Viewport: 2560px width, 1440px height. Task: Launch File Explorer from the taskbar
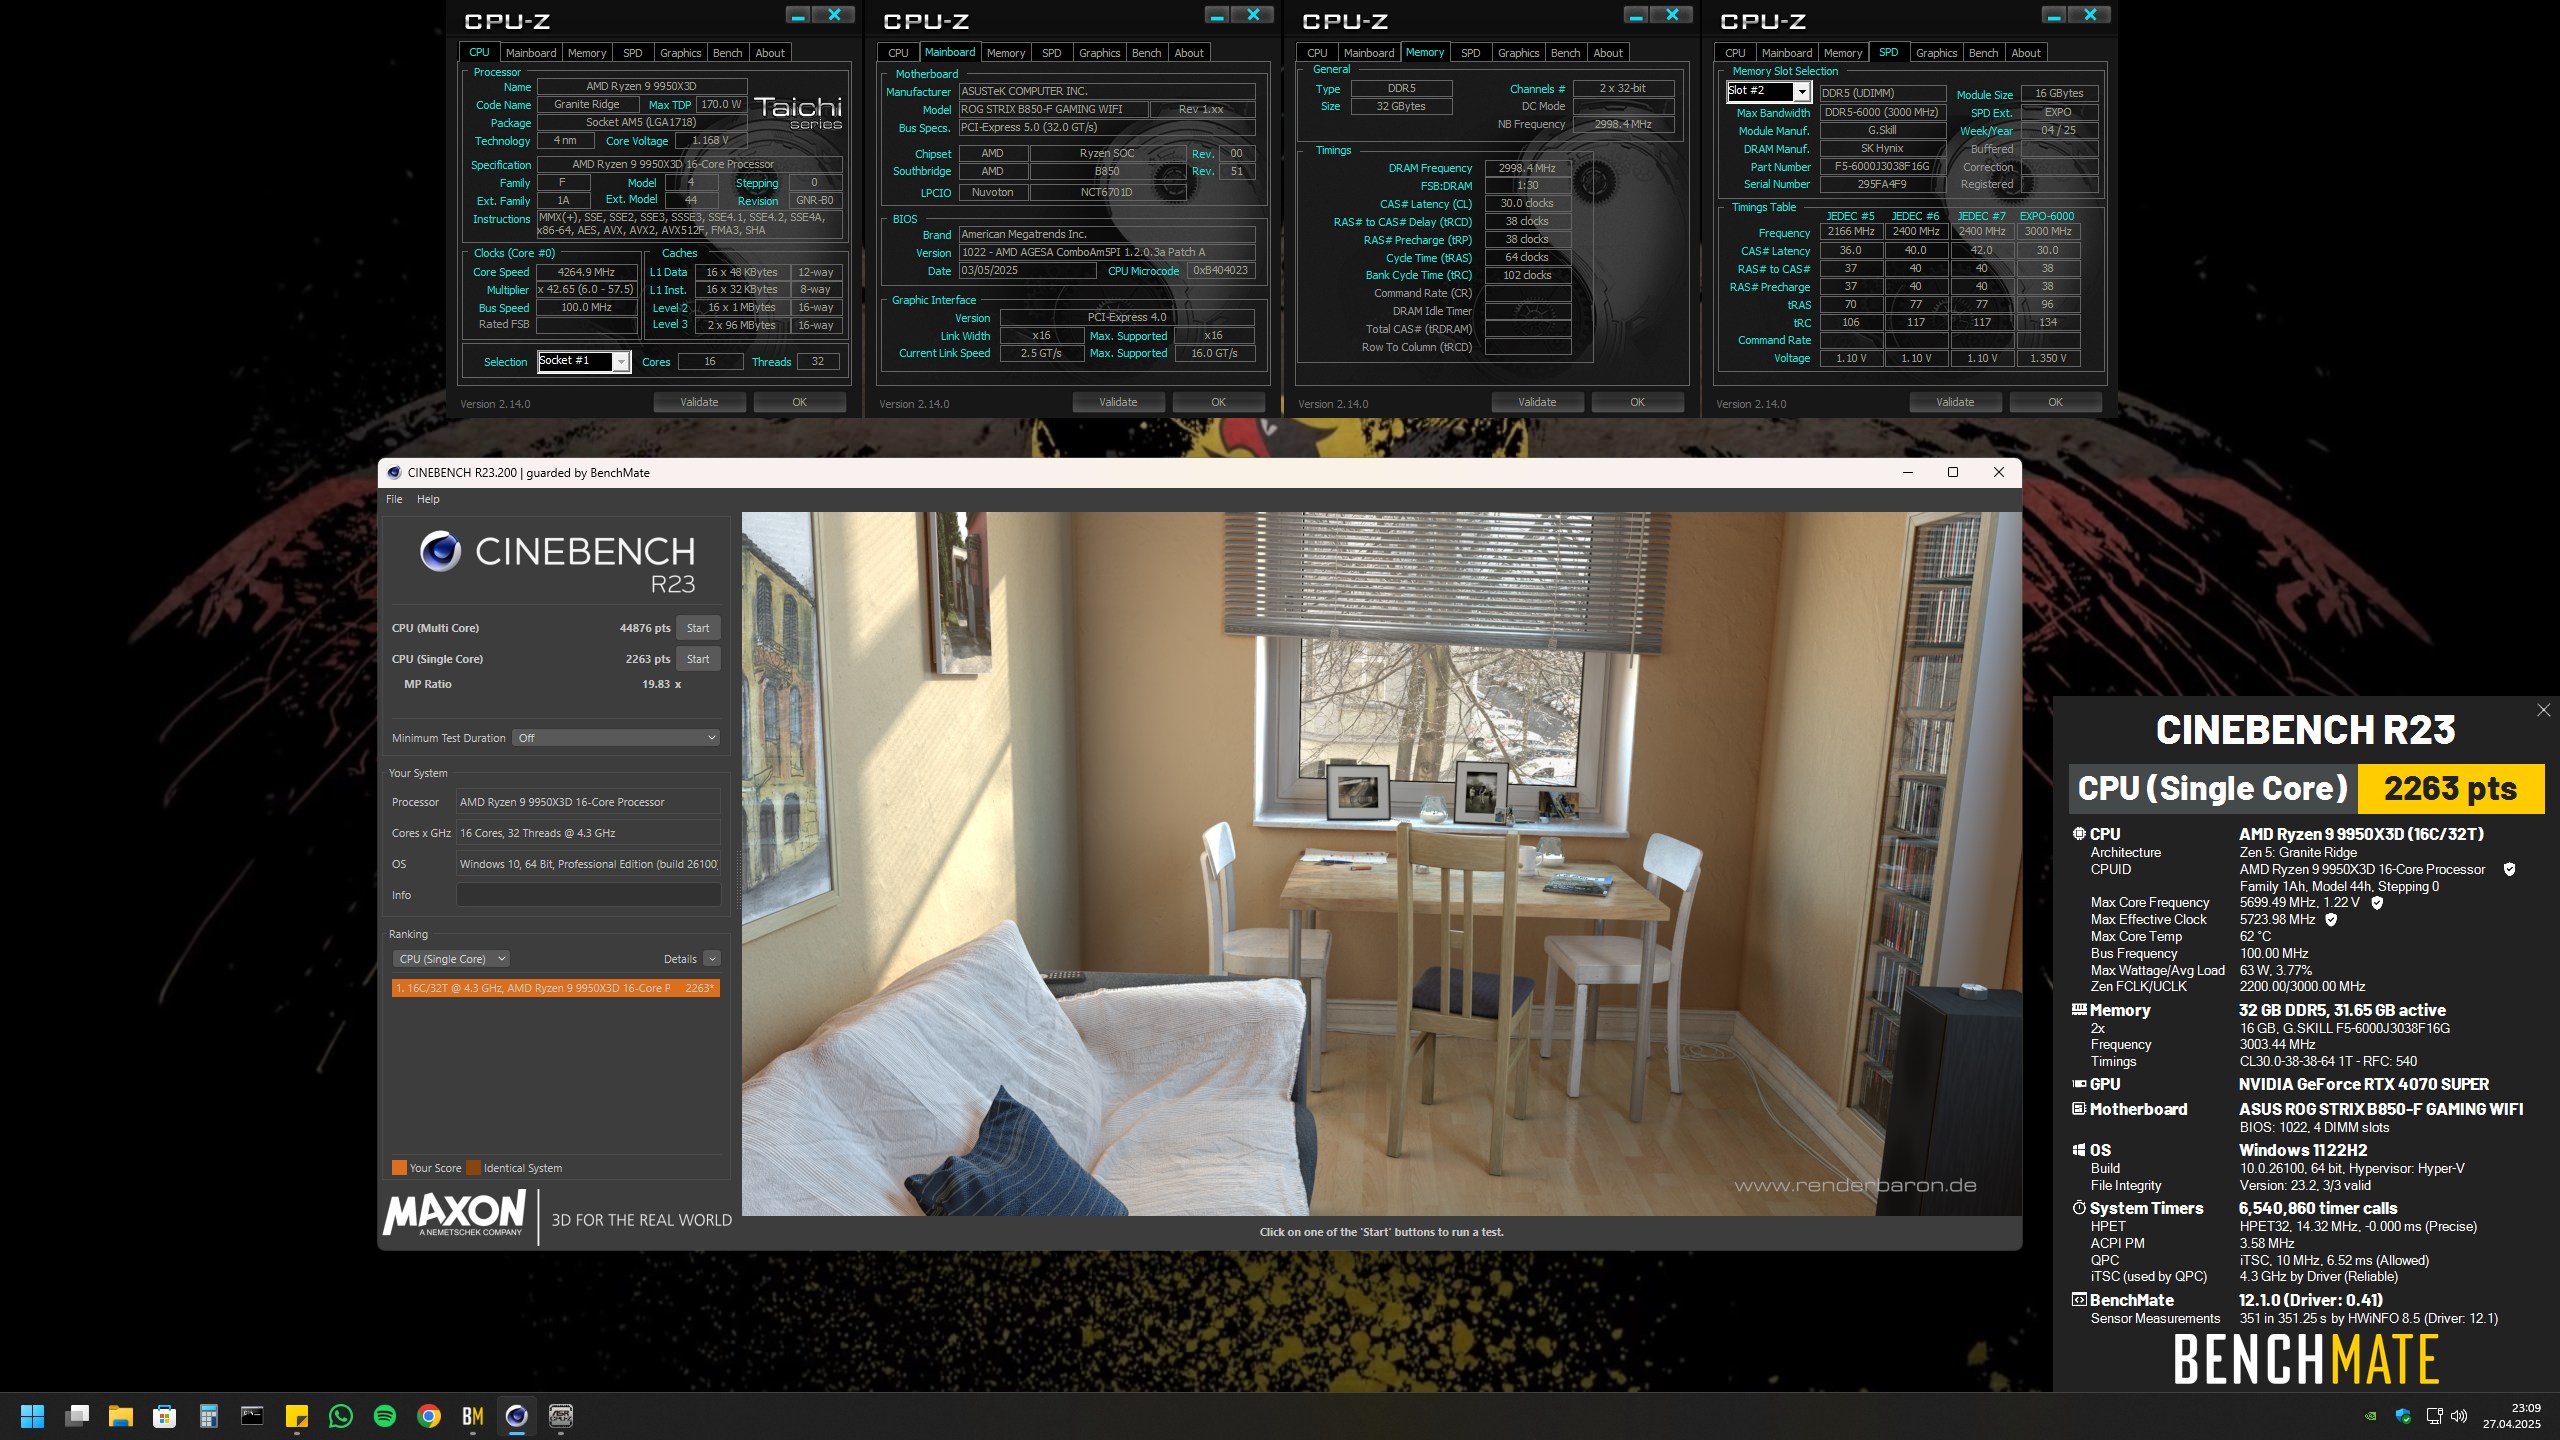[x=121, y=1416]
